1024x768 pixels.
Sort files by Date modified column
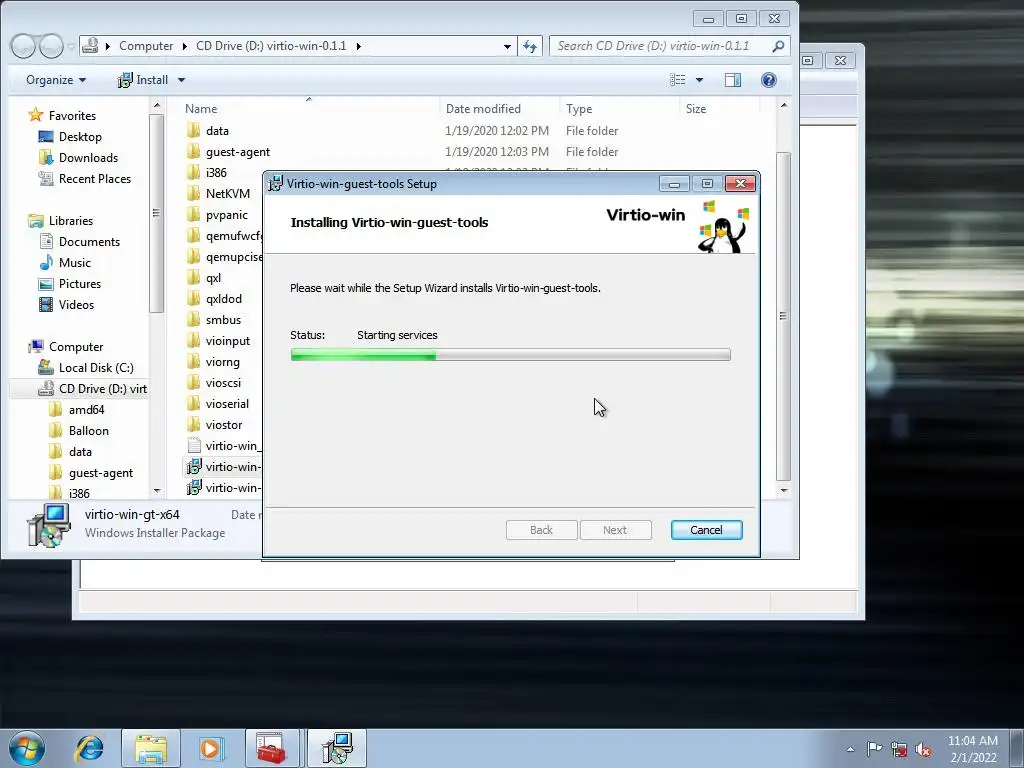(483, 108)
